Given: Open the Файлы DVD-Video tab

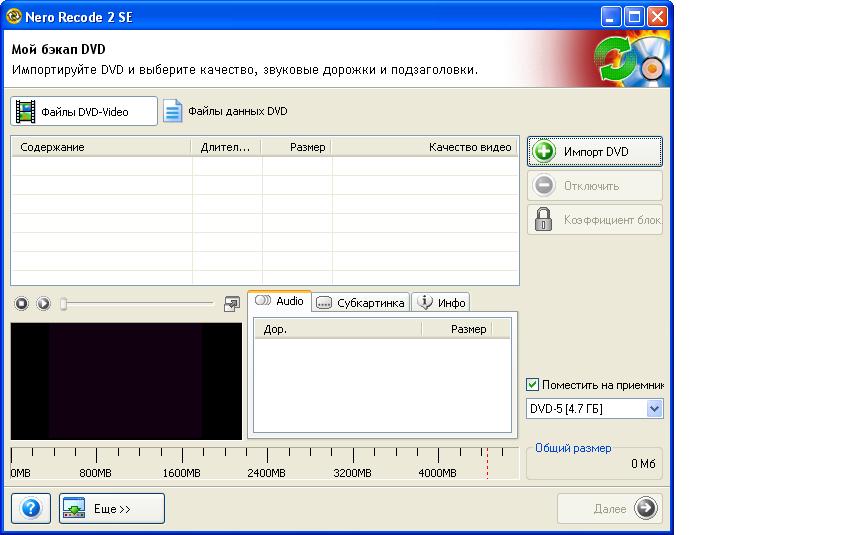Looking at the screenshot, I should click(x=84, y=111).
